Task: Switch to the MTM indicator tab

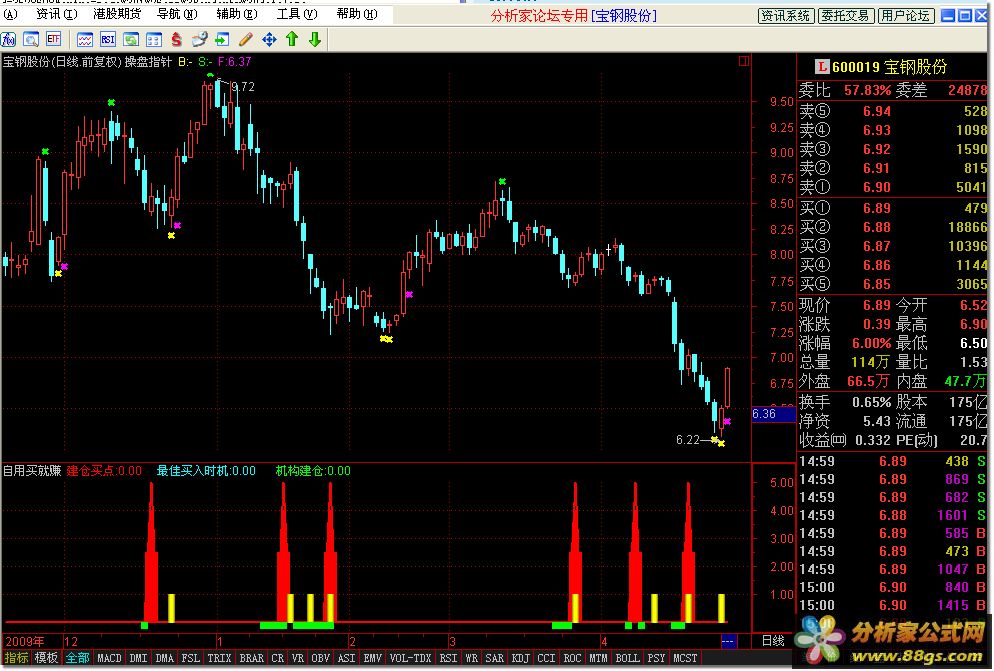Action: [598, 658]
